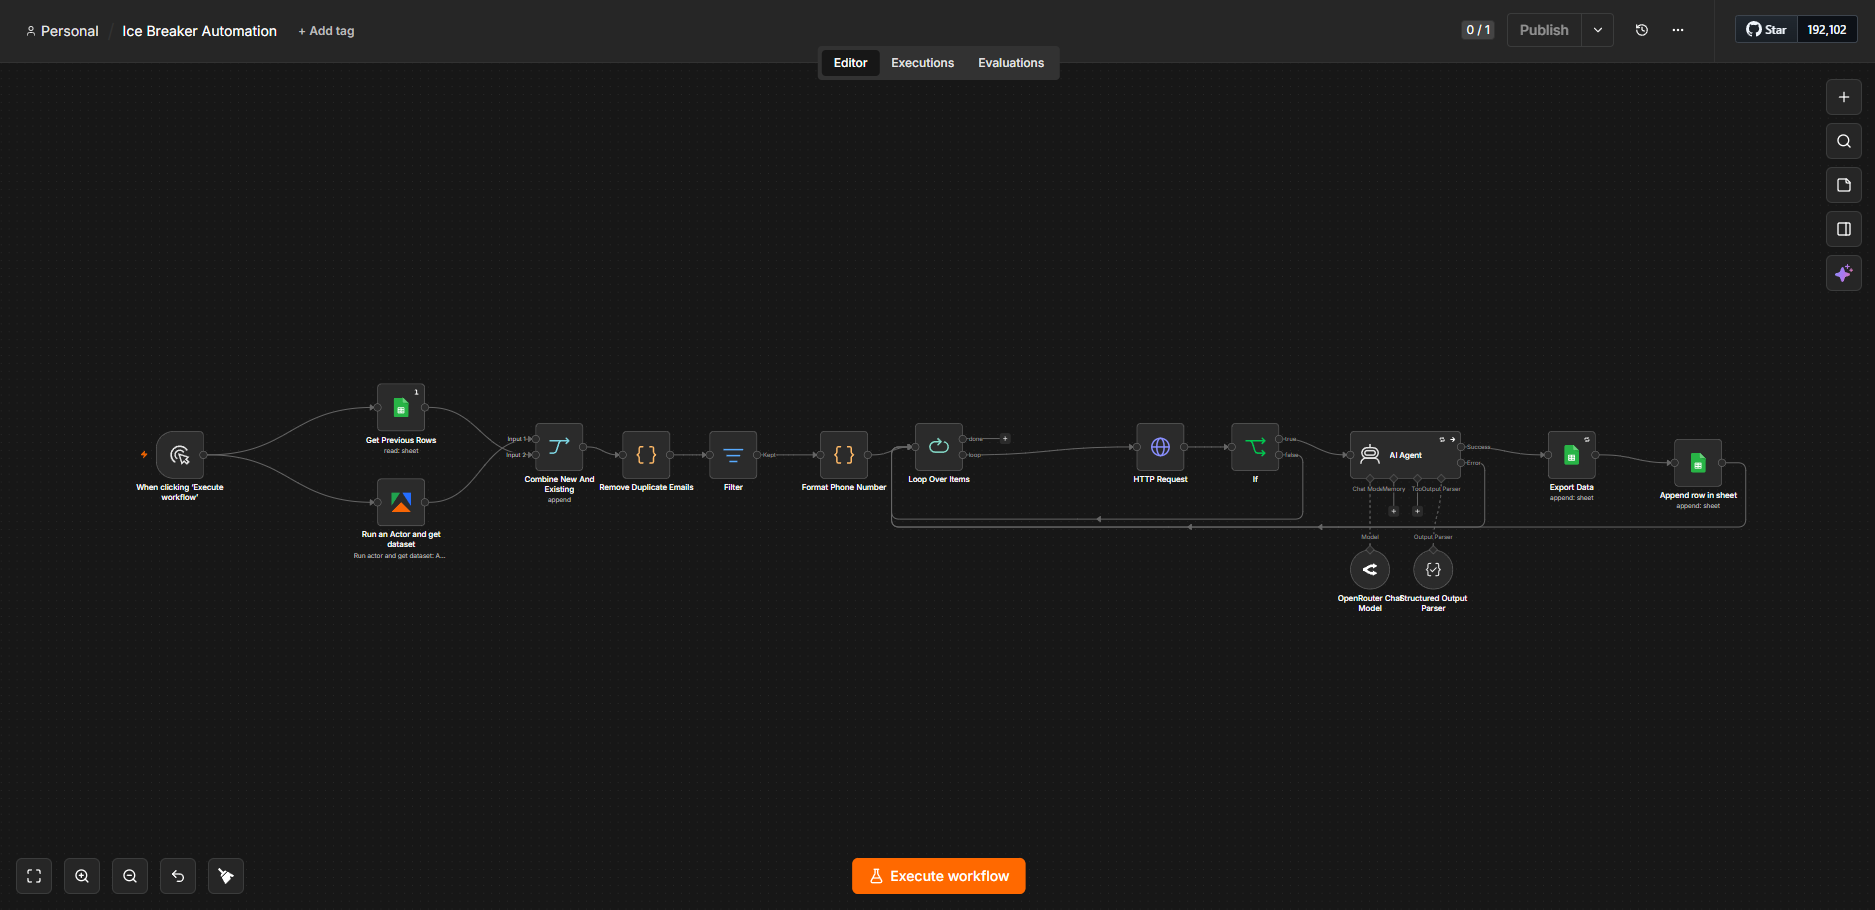Open the Get Previous Rows Google Sheets node
Image resolution: width=1875 pixels, height=910 pixels.
coord(401,408)
